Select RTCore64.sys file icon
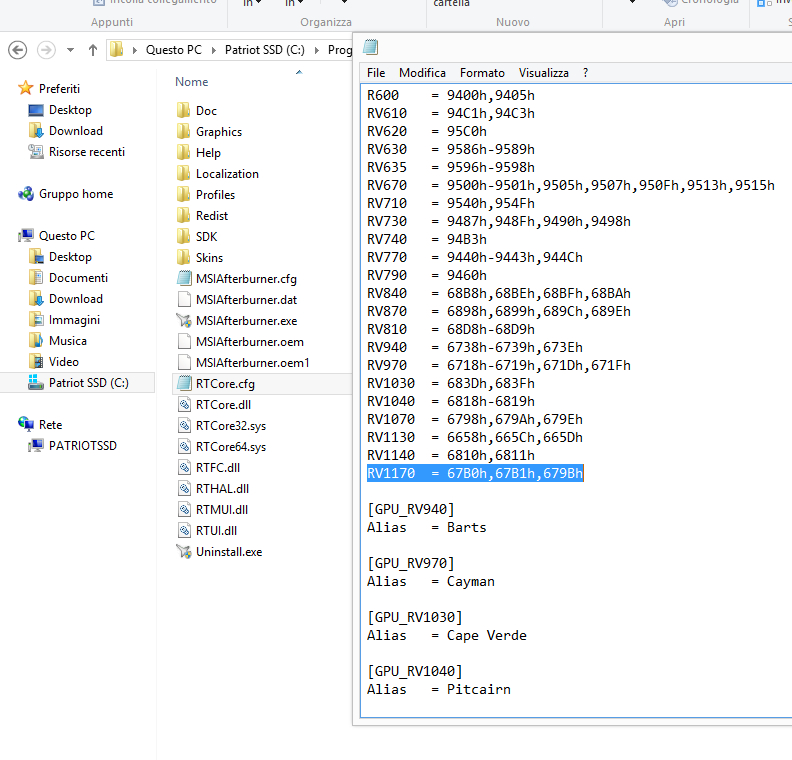The height and width of the screenshot is (760, 792). tap(184, 446)
